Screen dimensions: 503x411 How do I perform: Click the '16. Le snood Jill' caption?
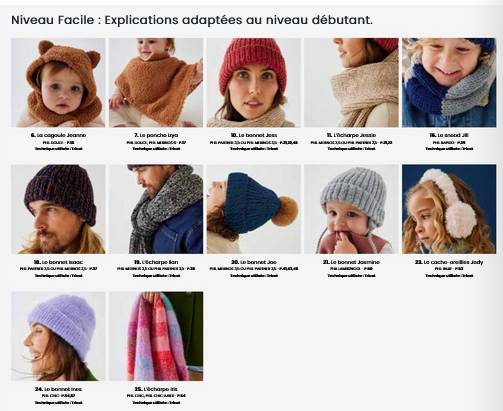pos(449,135)
